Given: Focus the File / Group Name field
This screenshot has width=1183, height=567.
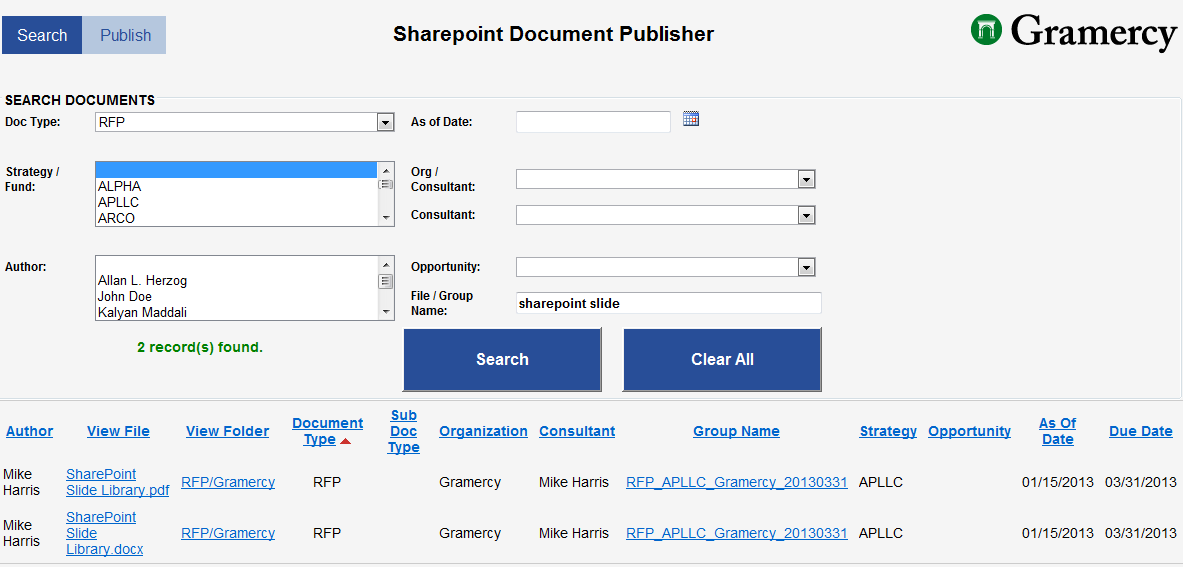Looking at the screenshot, I should click(668, 303).
